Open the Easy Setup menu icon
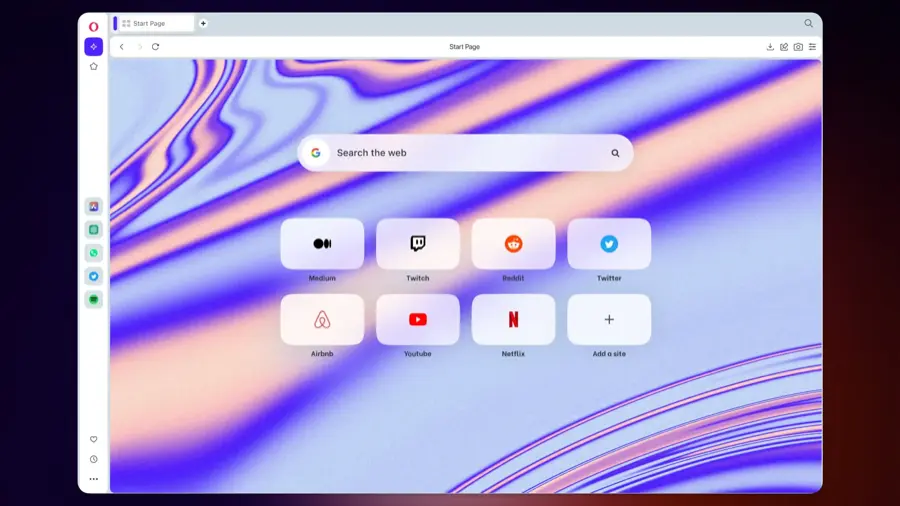Screen dimensions: 900x506 coord(812,47)
